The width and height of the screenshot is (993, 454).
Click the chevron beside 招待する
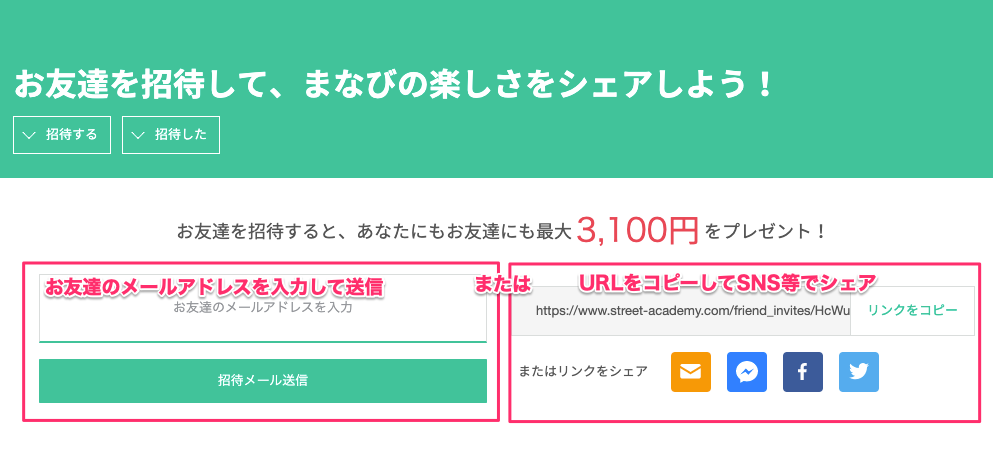pyautogui.click(x=28, y=135)
